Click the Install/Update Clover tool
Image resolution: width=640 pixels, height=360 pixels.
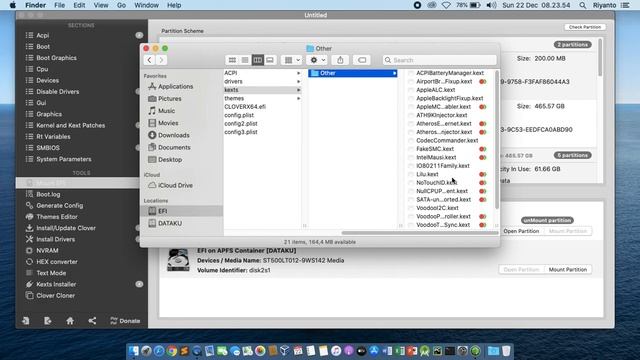coord(66,228)
